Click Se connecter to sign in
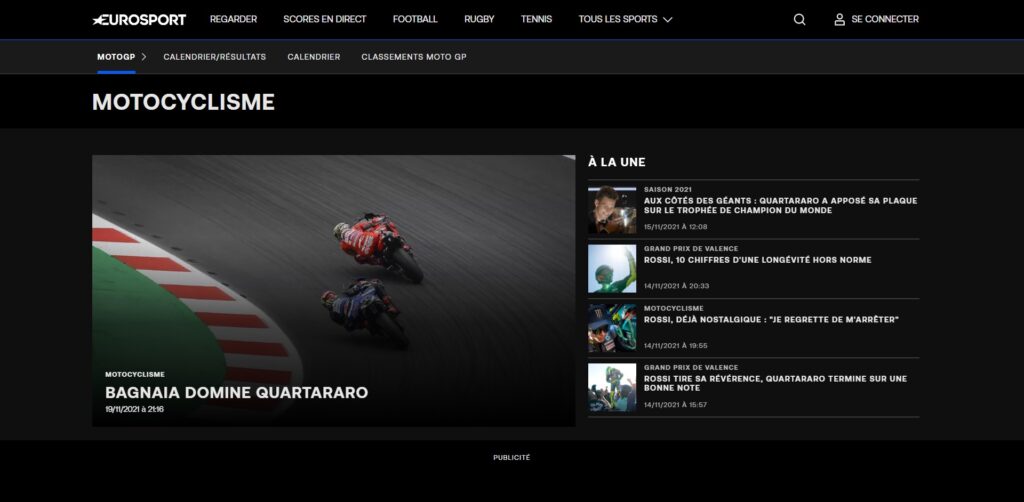1024x502 pixels. pos(885,20)
